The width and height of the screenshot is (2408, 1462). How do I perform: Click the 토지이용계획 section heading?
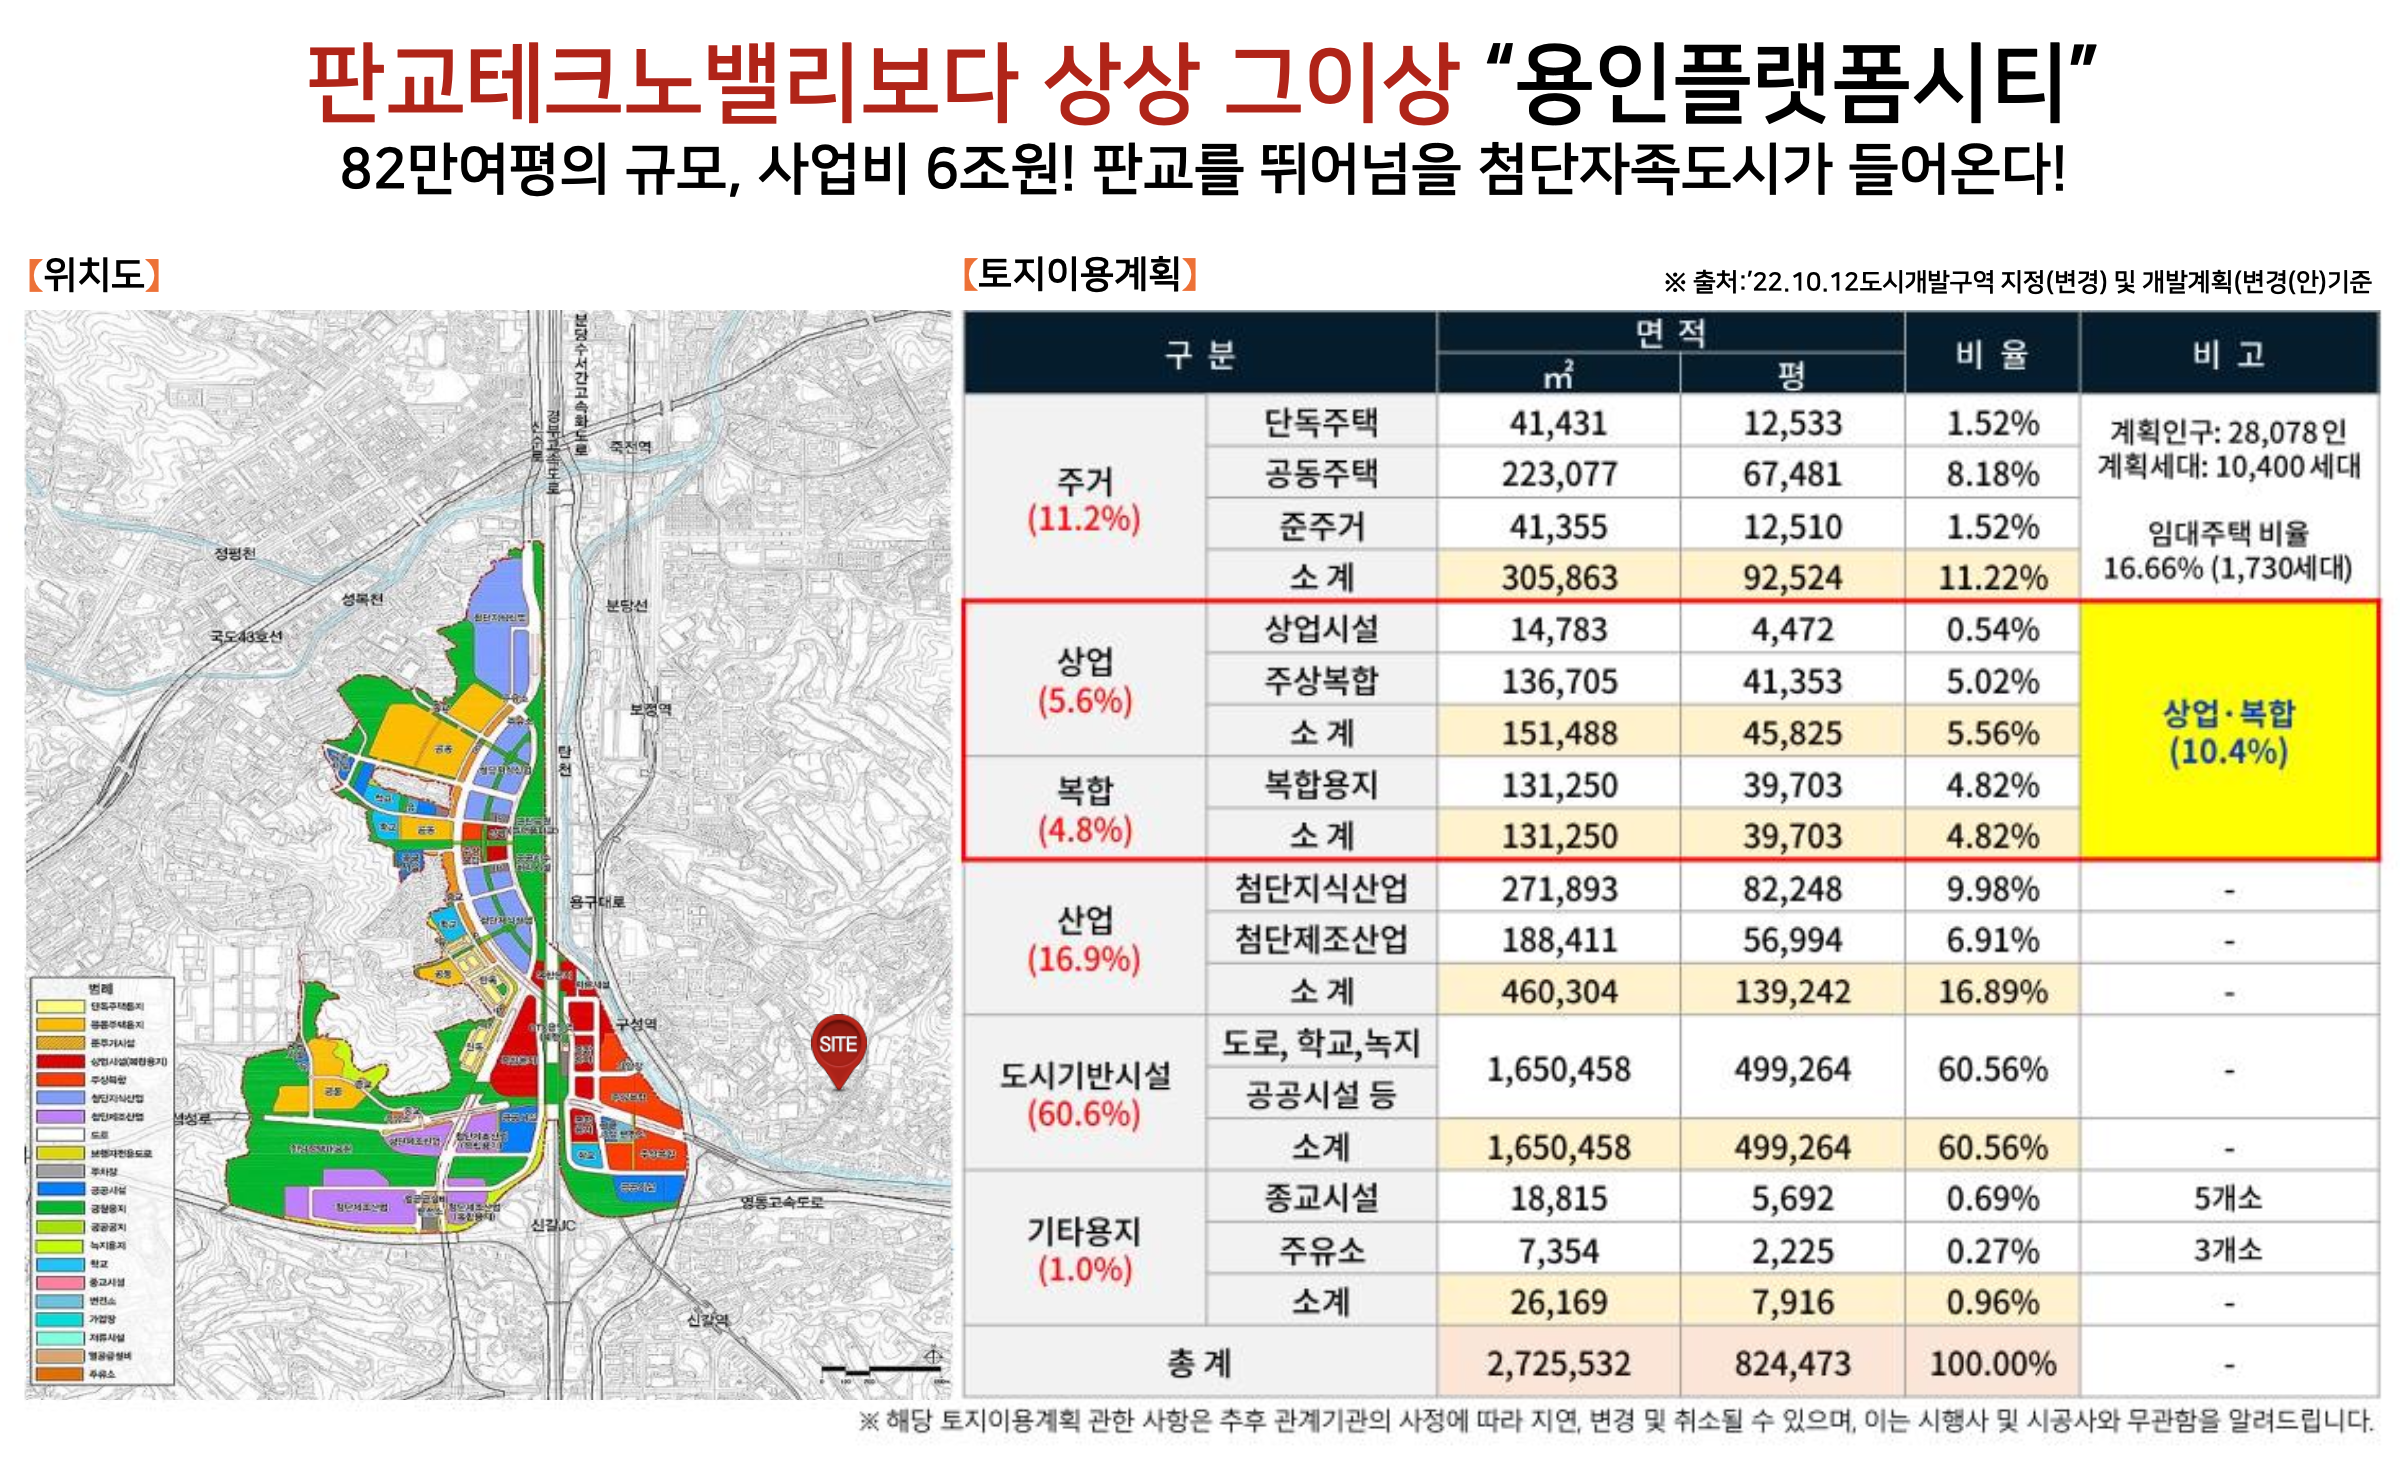coord(1080,273)
